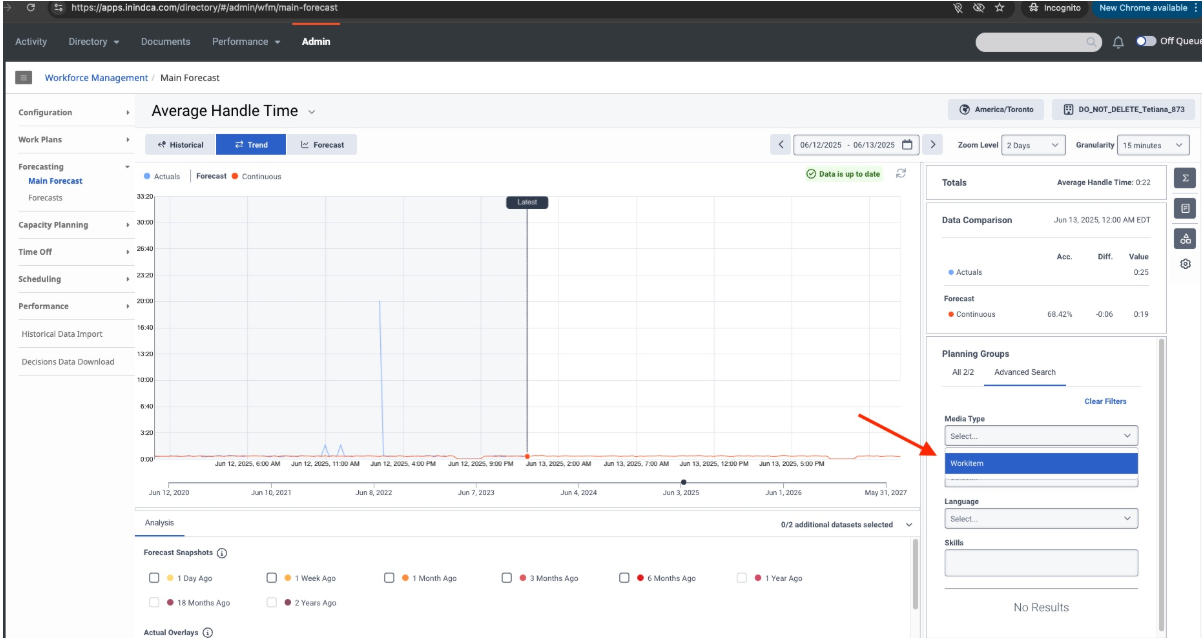Open the date range calendar picker
Viewport: 1202px width, 638px height.
pos(907,145)
